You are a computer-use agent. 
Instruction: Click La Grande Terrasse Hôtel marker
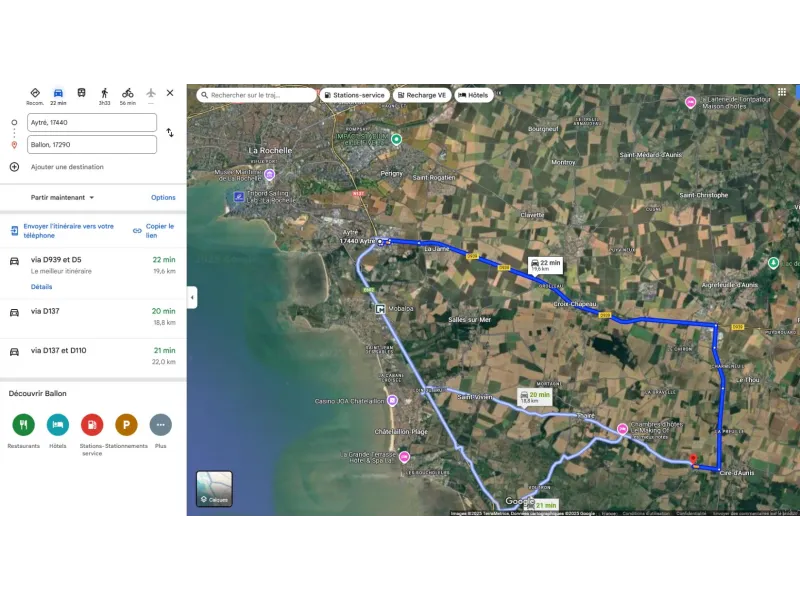404,457
